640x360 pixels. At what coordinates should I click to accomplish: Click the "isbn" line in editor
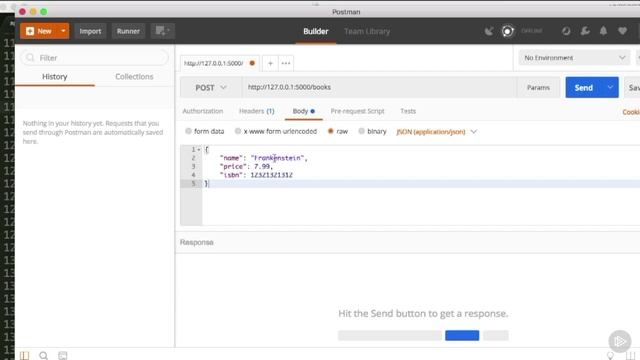click(x=256, y=175)
